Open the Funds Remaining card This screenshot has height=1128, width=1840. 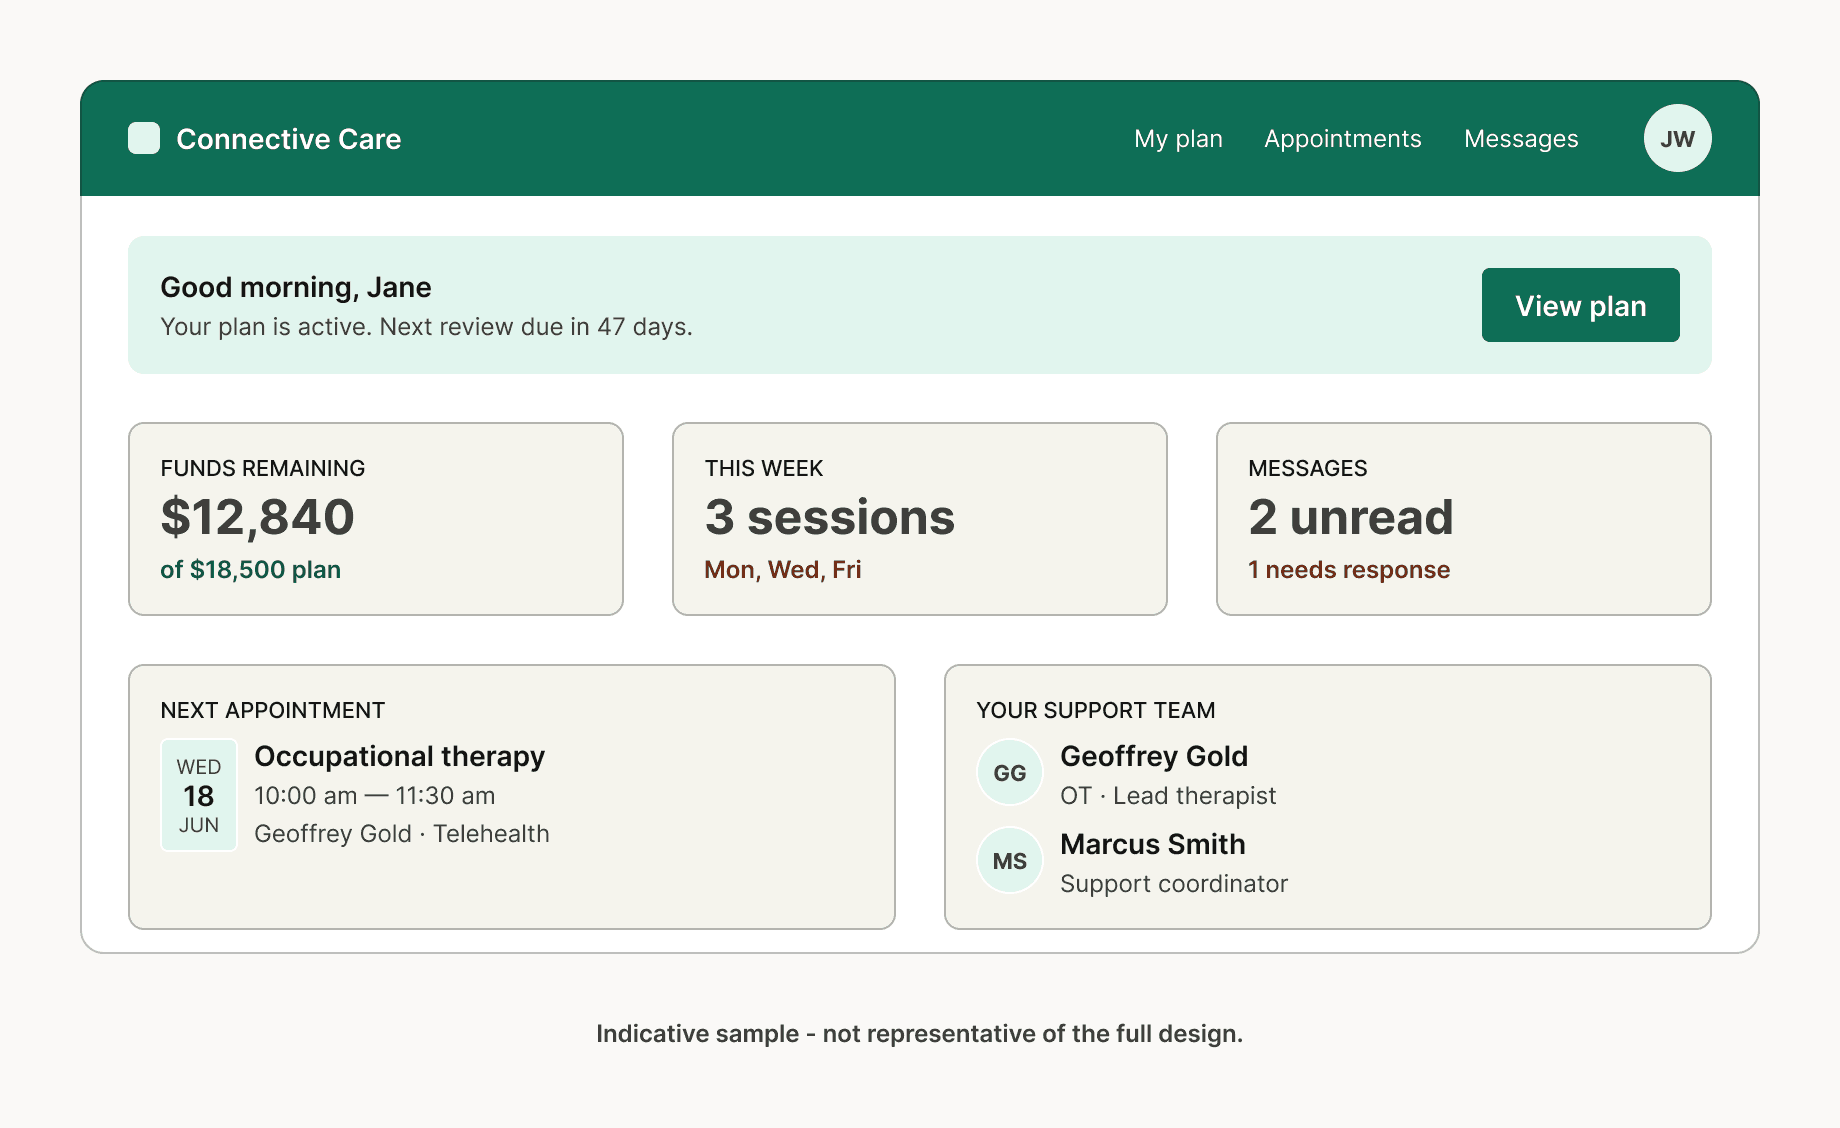pyautogui.click(x=376, y=518)
